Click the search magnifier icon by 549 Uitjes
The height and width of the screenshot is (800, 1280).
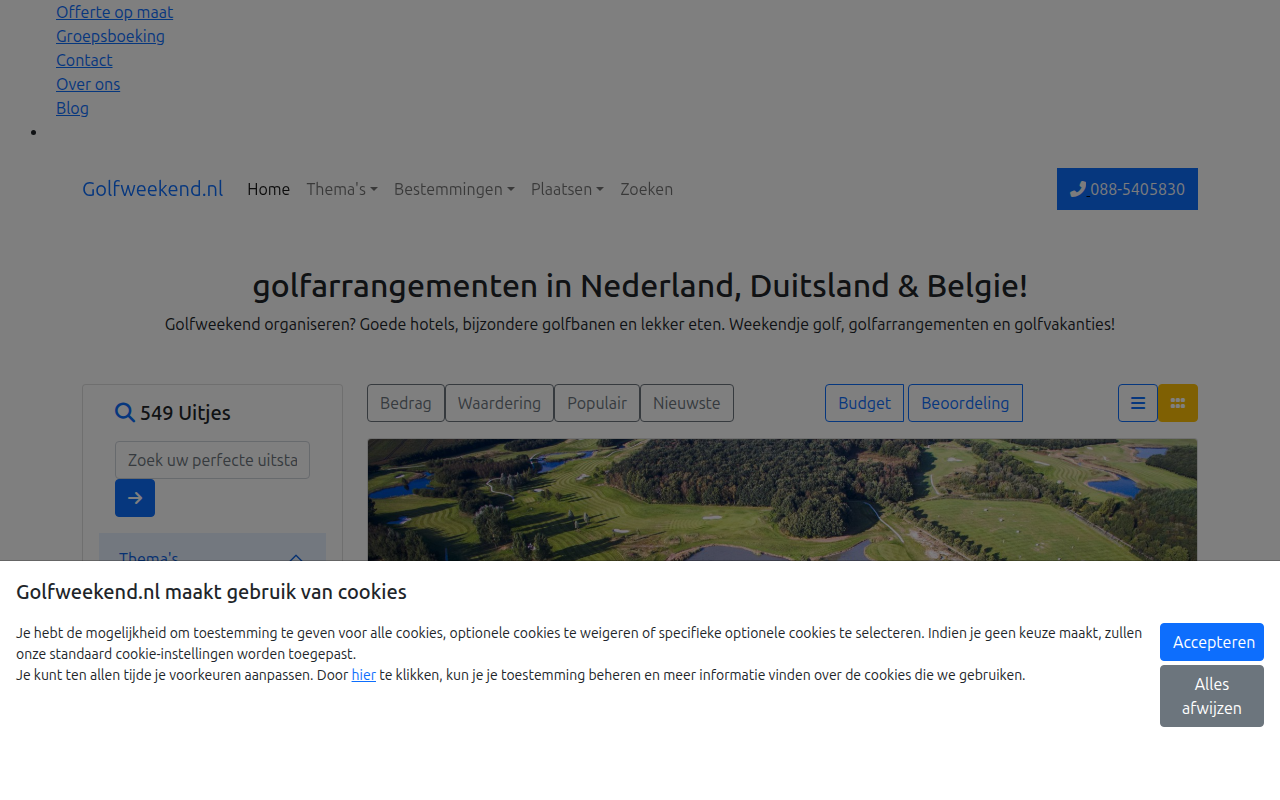click(x=125, y=413)
